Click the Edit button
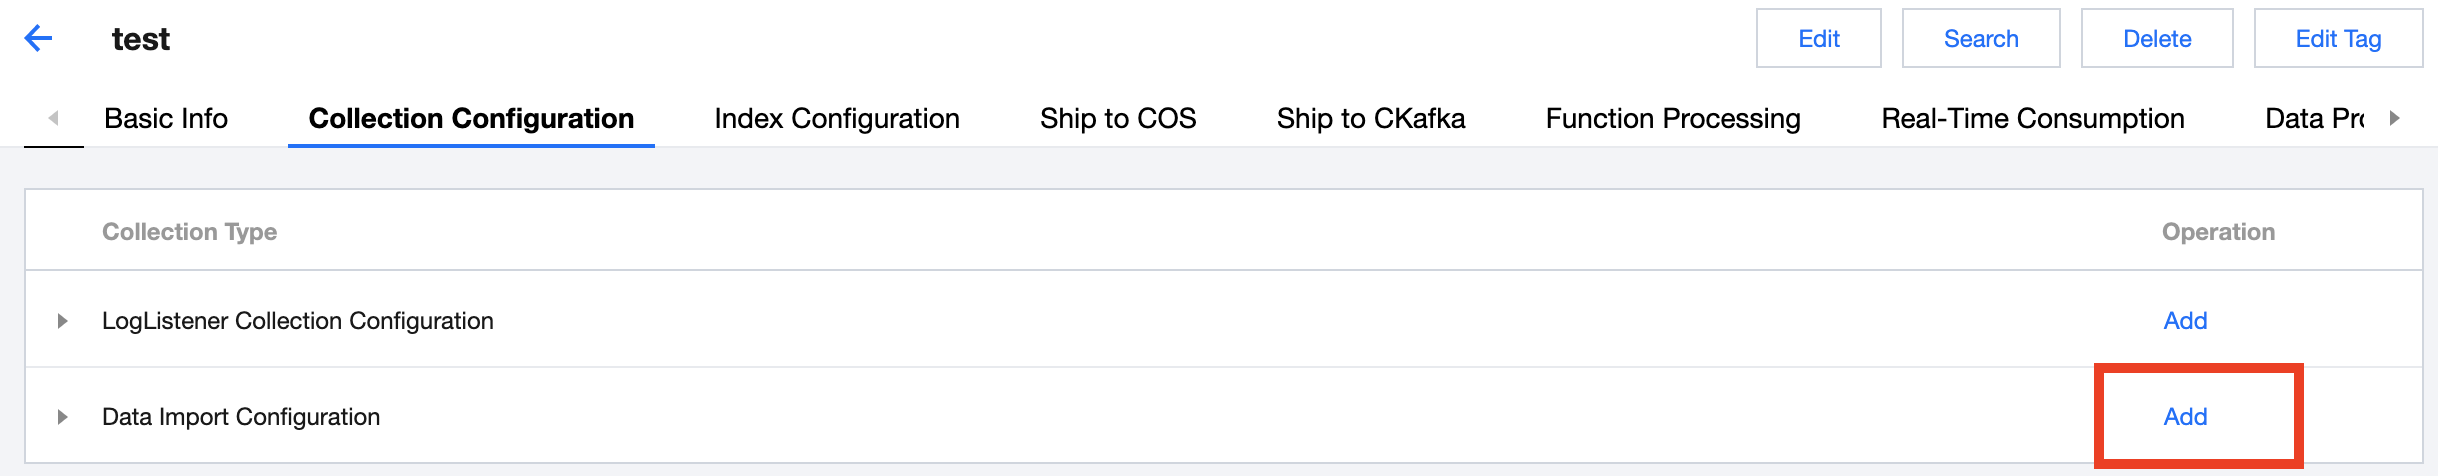 (x=1818, y=39)
